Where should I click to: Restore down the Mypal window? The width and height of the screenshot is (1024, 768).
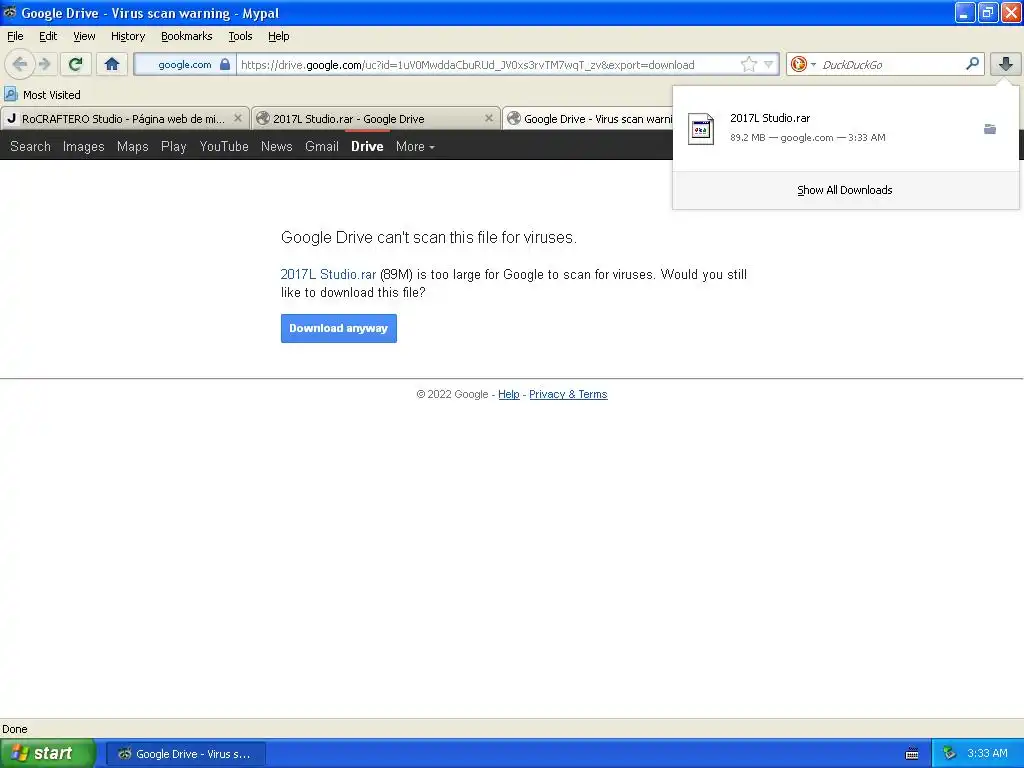(x=988, y=12)
